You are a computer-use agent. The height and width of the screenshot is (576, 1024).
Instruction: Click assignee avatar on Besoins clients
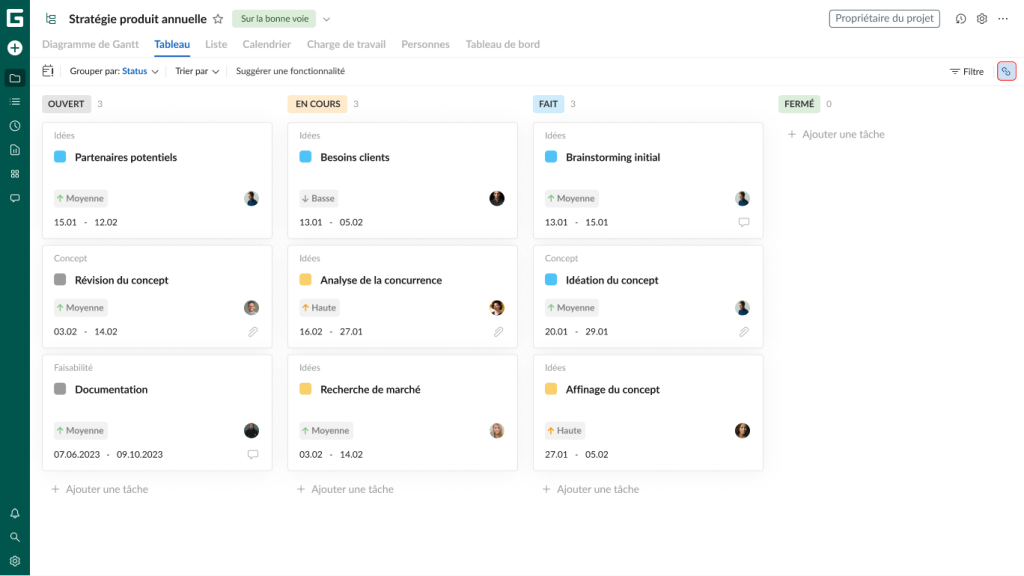[497, 199]
